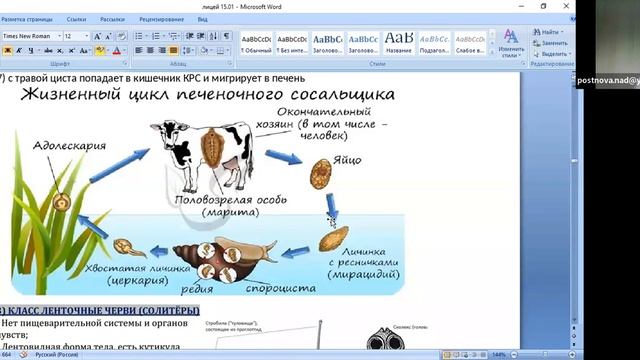Open the Font dialog launcher

pos(125,64)
